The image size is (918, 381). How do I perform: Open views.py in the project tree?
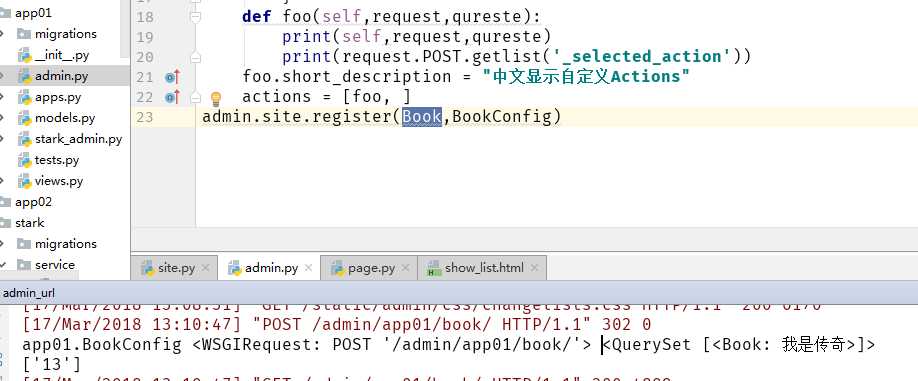(x=59, y=181)
